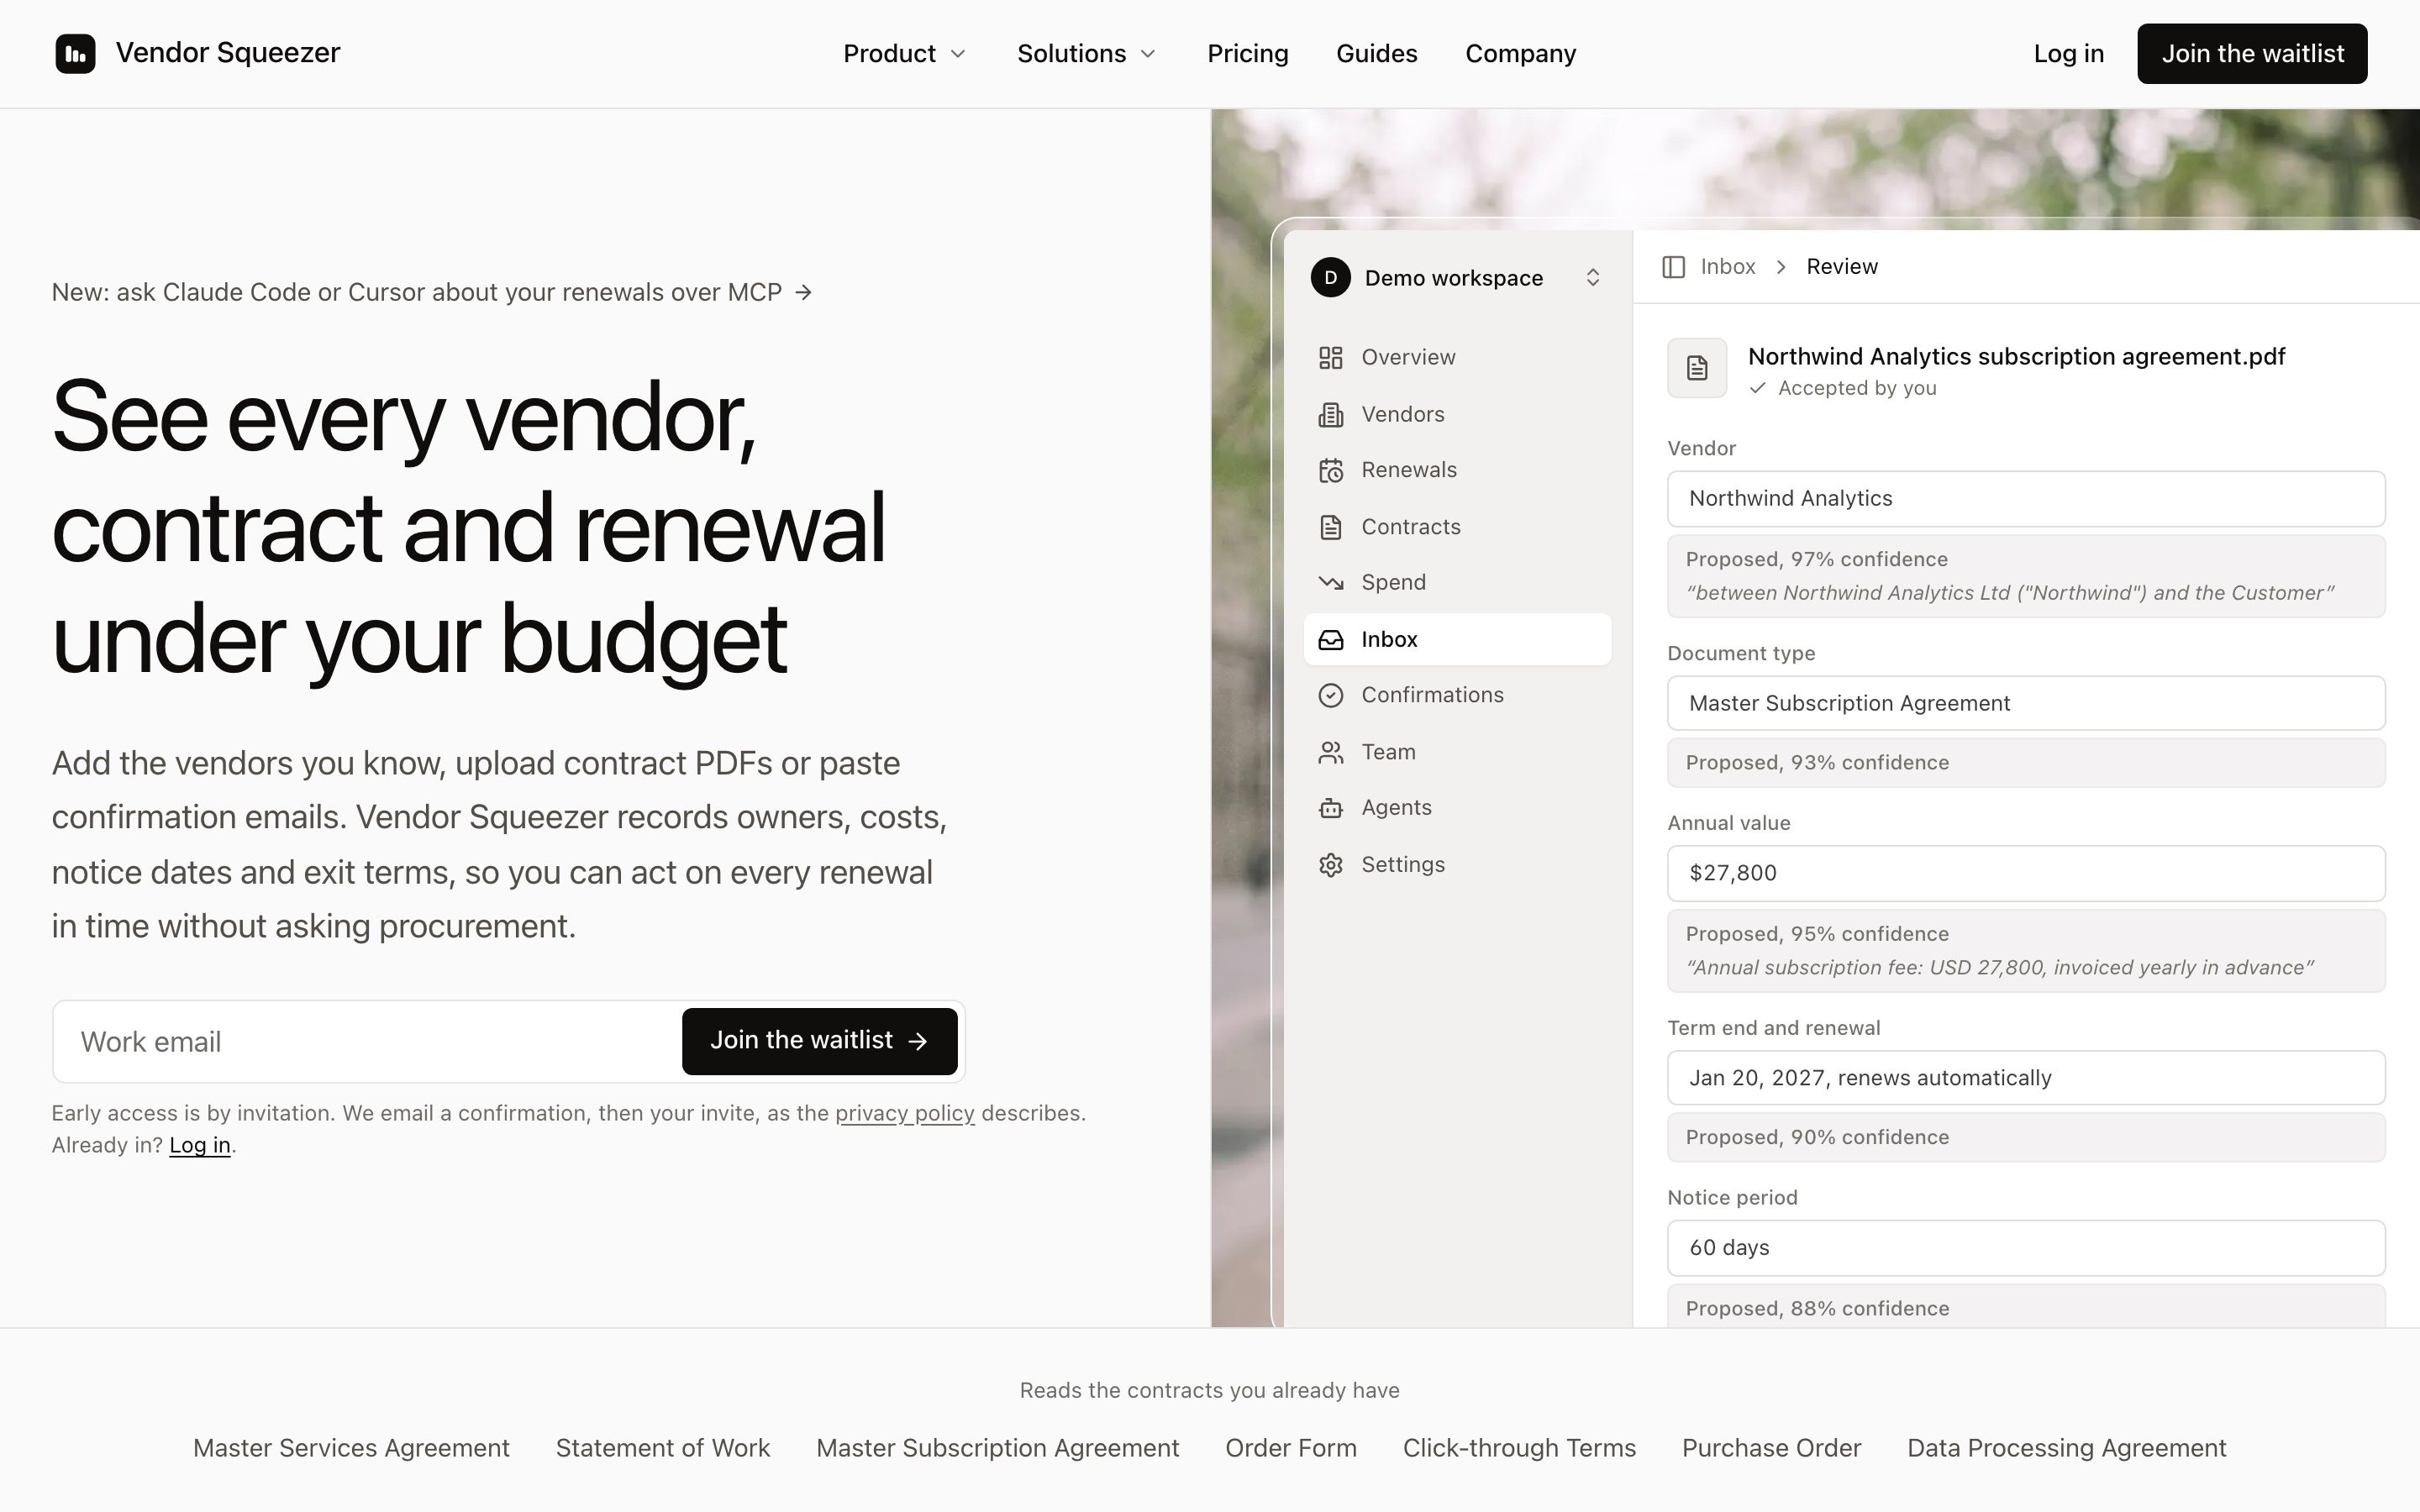Image resolution: width=2420 pixels, height=1512 pixels.
Task: Click the text Click-through Terms
Action: tap(1519, 1448)
